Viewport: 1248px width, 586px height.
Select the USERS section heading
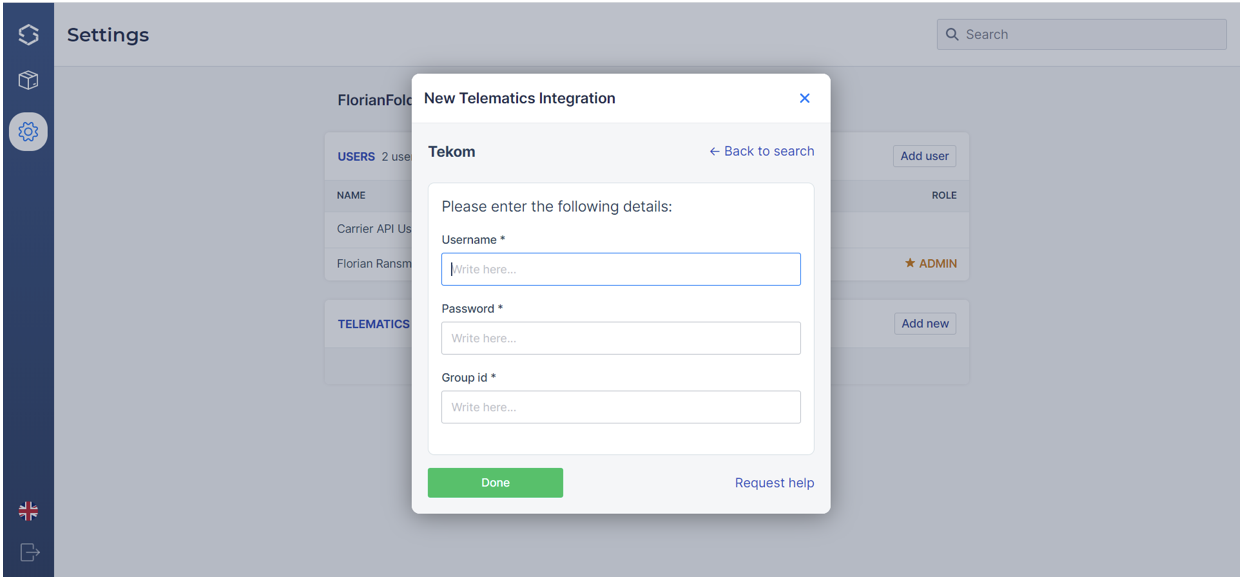tap(356, 157)
